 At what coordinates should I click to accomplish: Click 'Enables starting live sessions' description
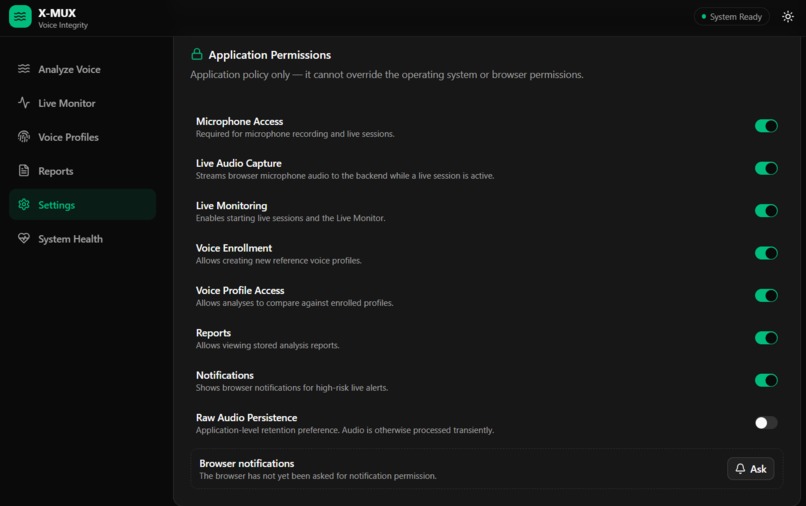point(290,218)
